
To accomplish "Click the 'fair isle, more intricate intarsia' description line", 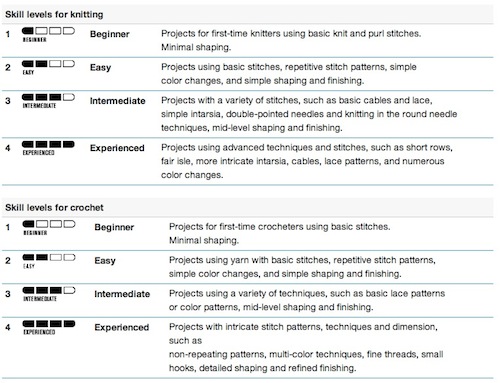I will click(303, 161).
